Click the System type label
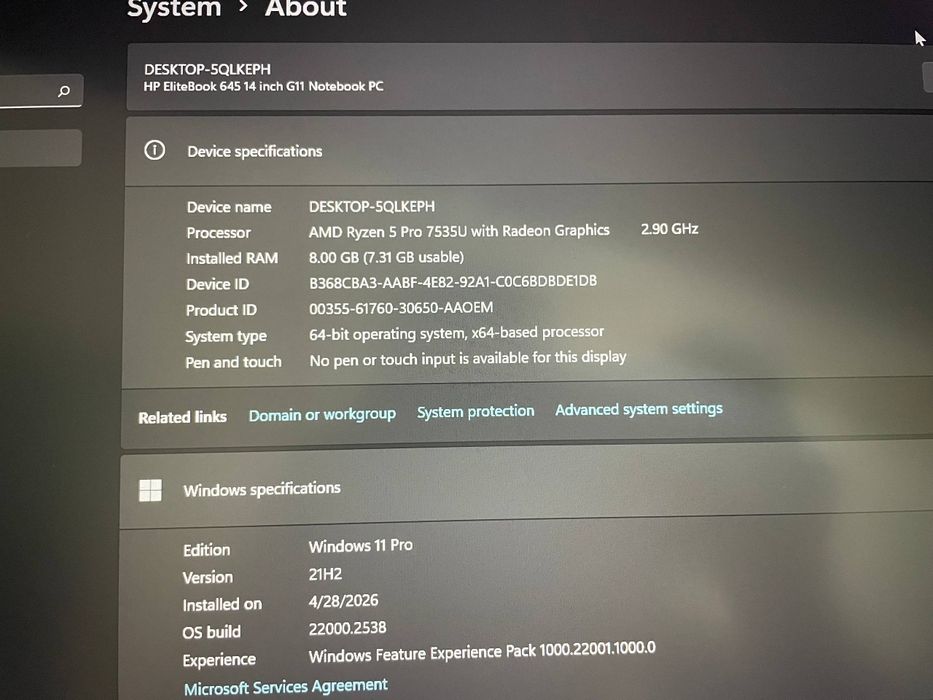The image size is (933, 700). pyautogui.click(x=226, y=336)
